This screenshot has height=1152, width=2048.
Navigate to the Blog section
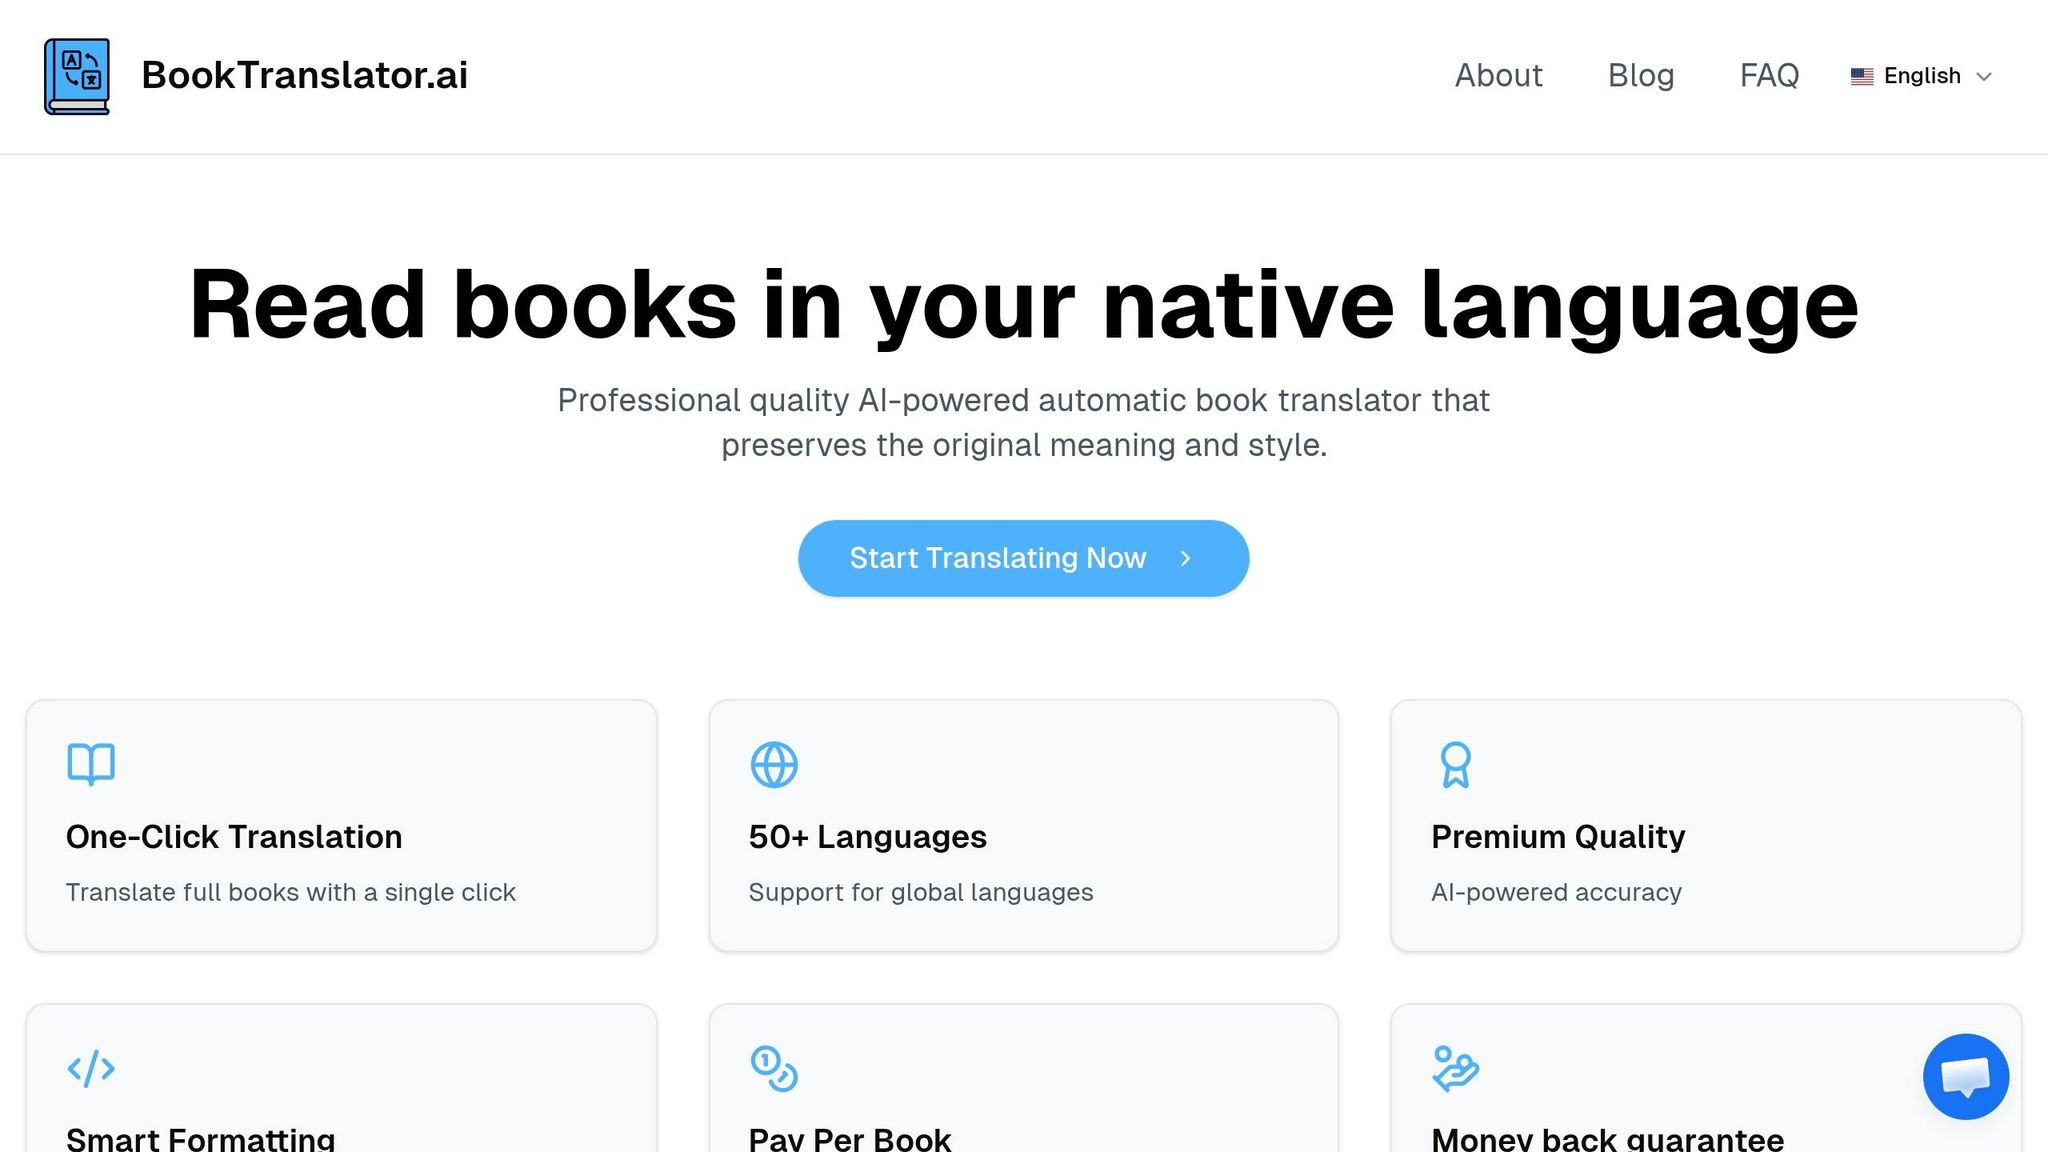1641,75
